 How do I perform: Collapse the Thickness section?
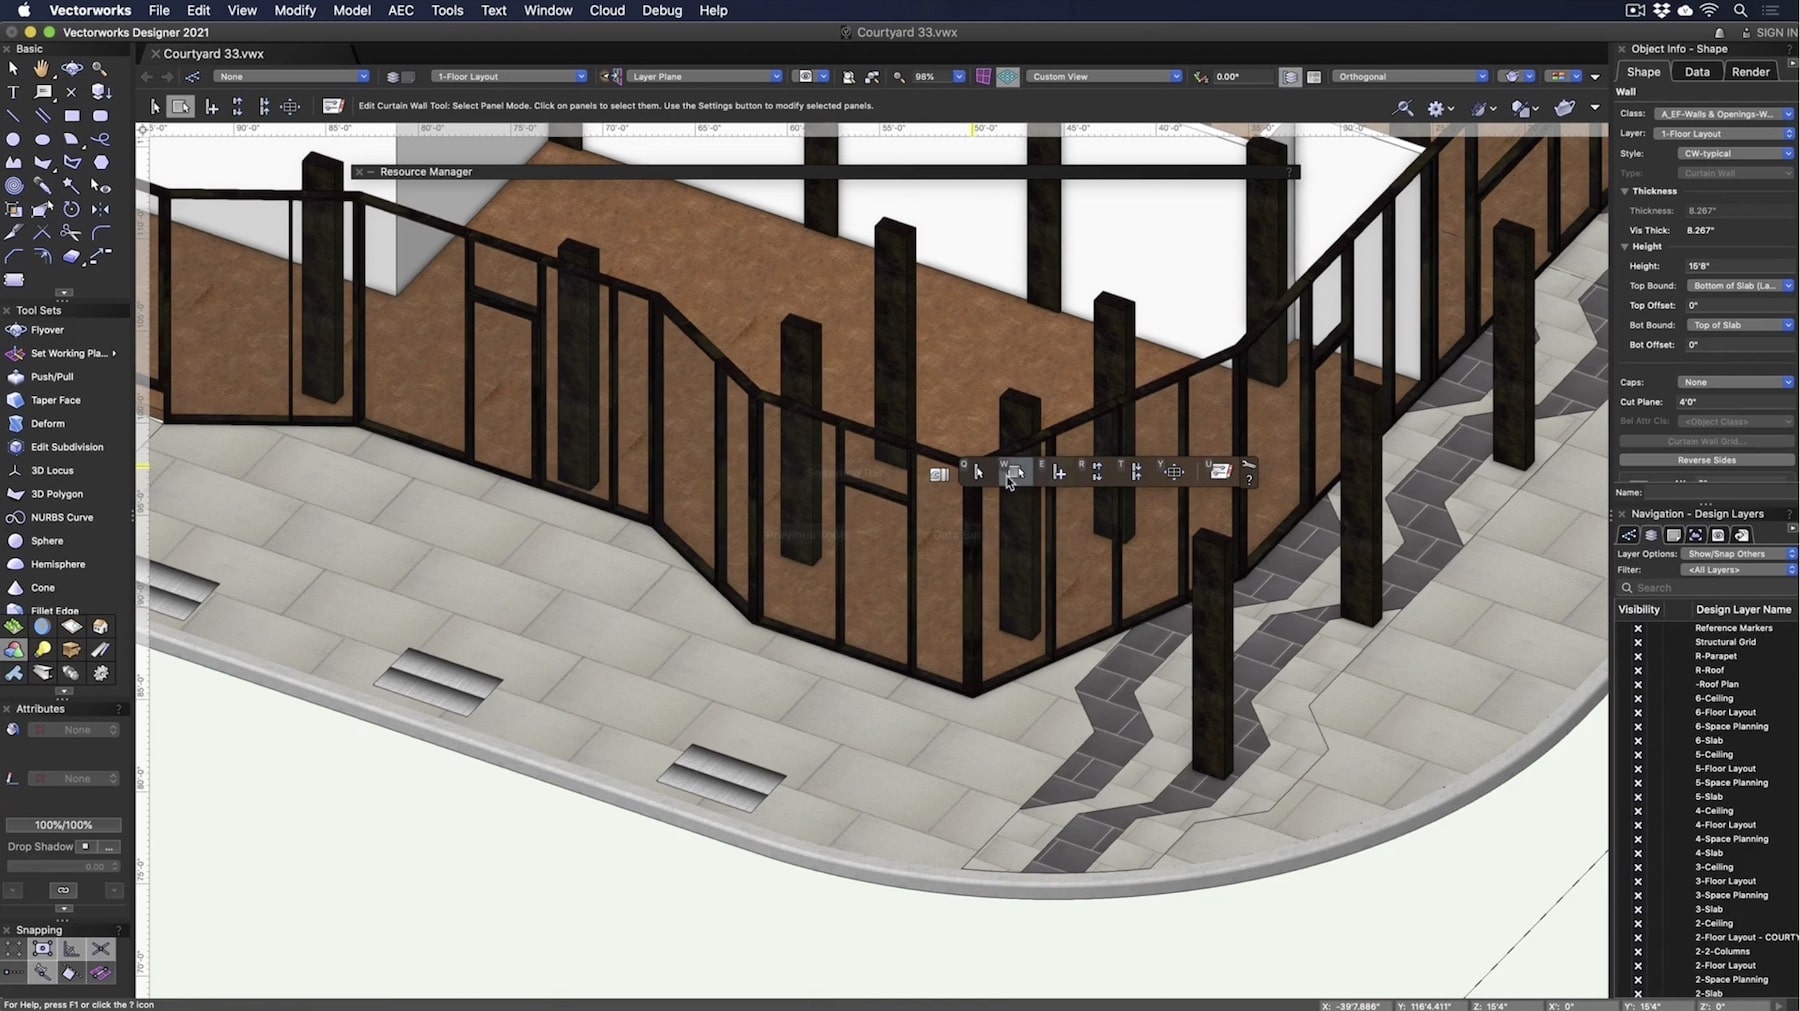[x=1625, y=191]
